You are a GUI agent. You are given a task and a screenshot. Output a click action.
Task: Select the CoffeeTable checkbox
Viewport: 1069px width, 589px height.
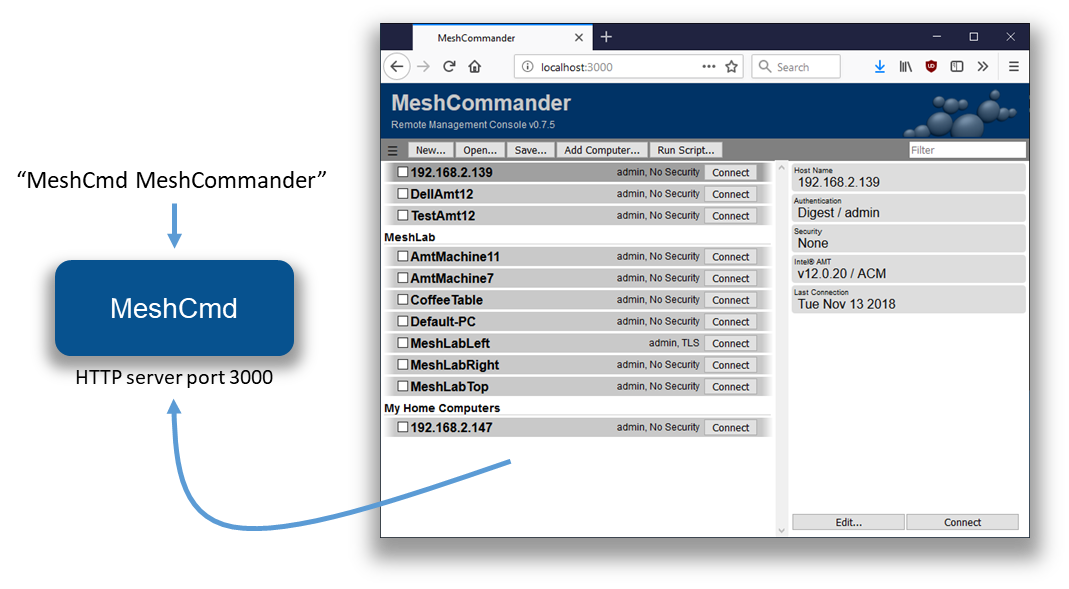(403, 300)
